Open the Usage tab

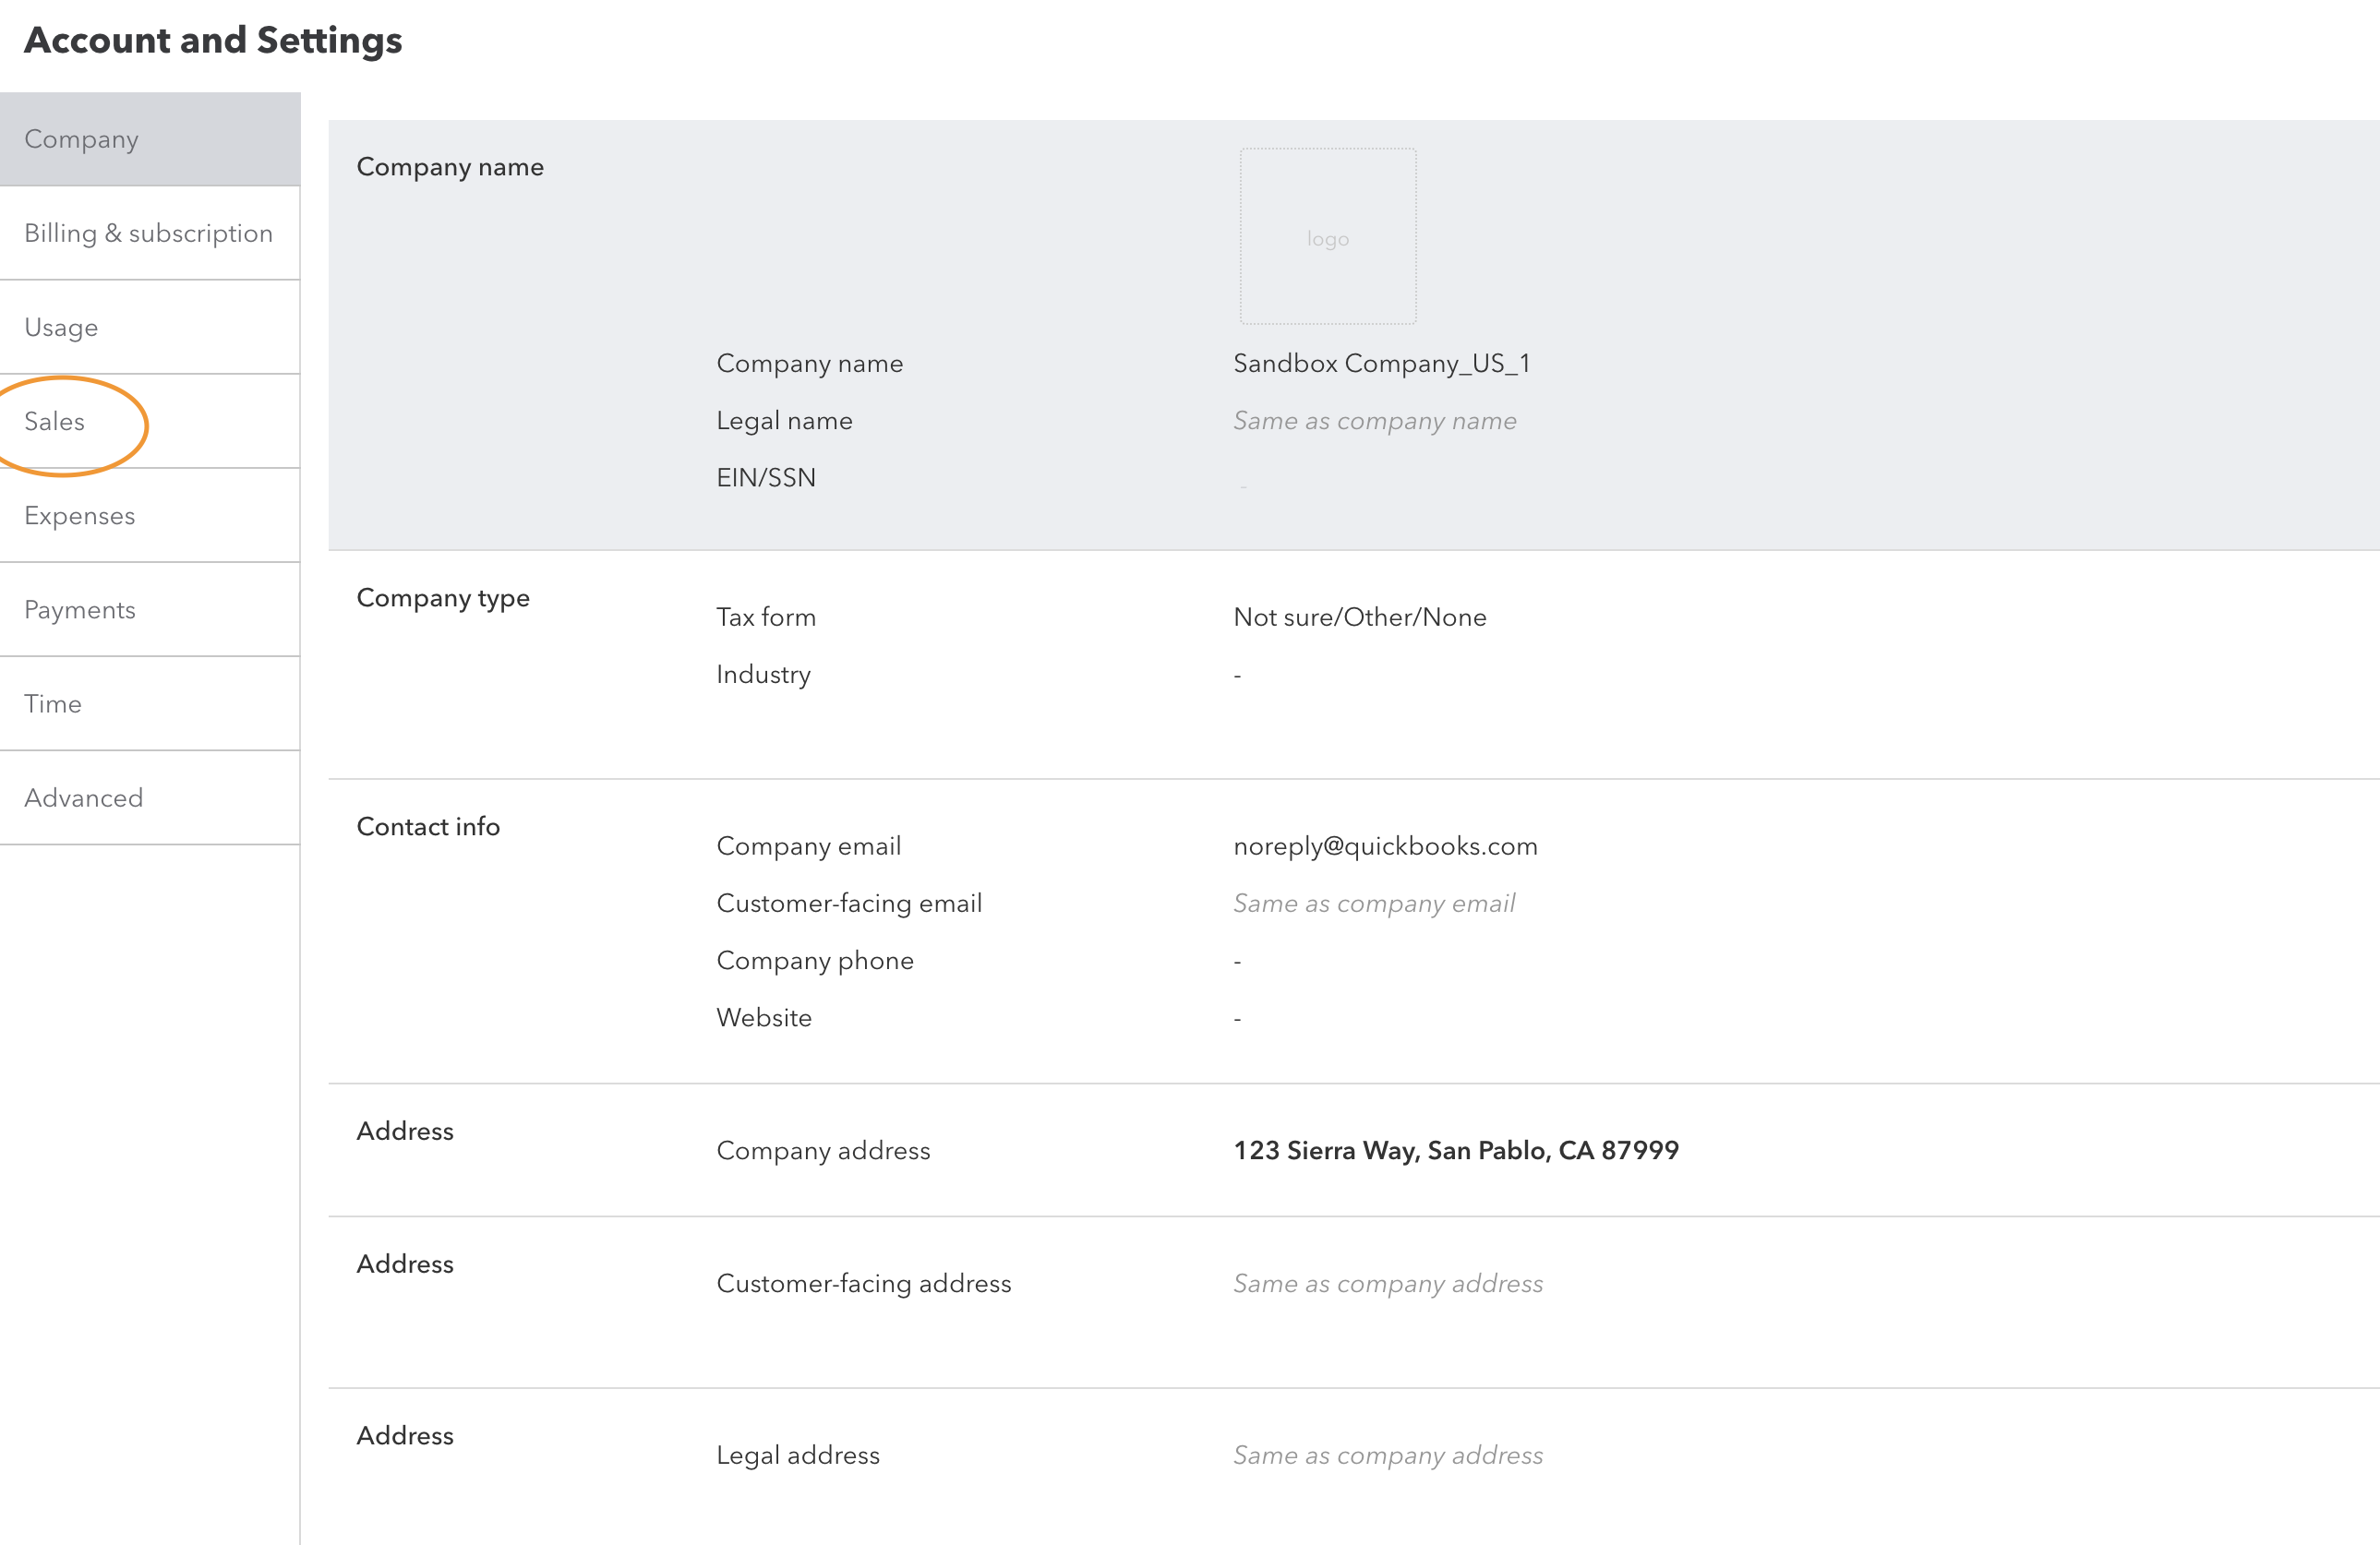click(x=61, y=327)
